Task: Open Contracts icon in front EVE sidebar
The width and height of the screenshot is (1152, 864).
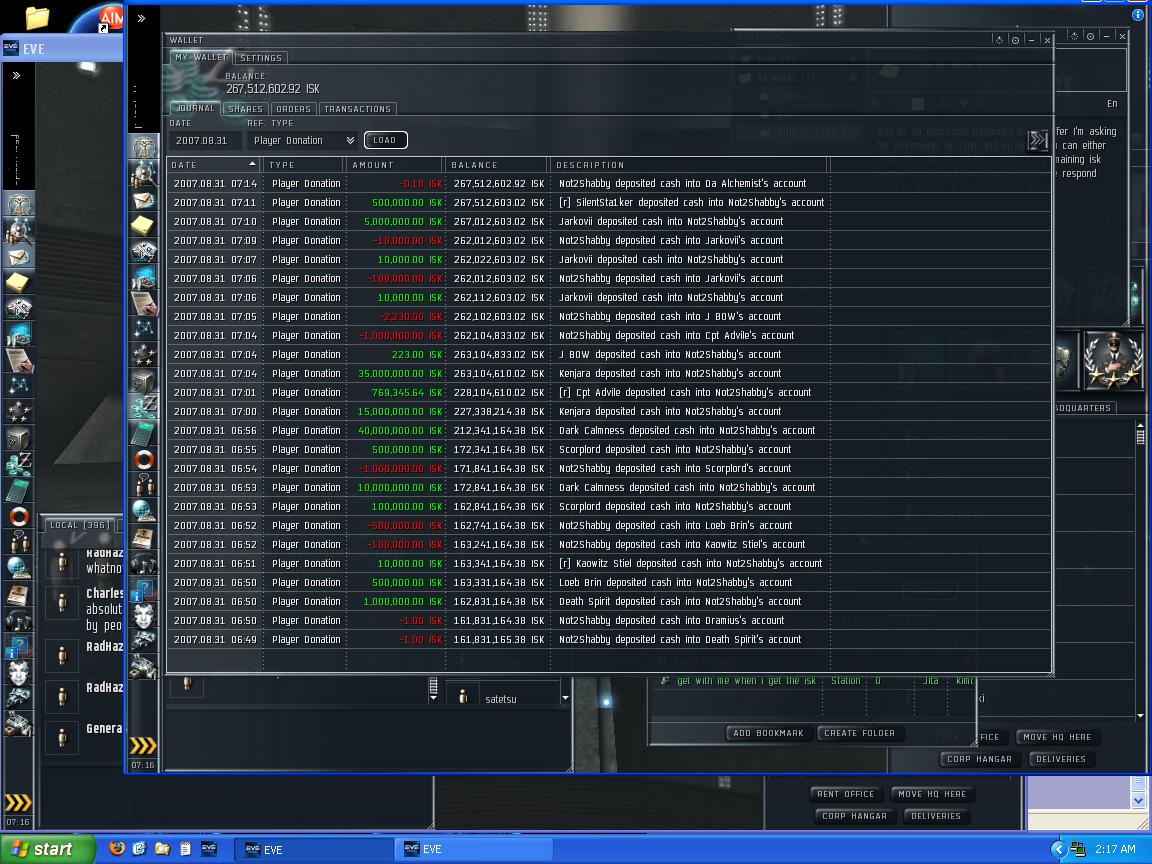Action: (x=144, y=303)
